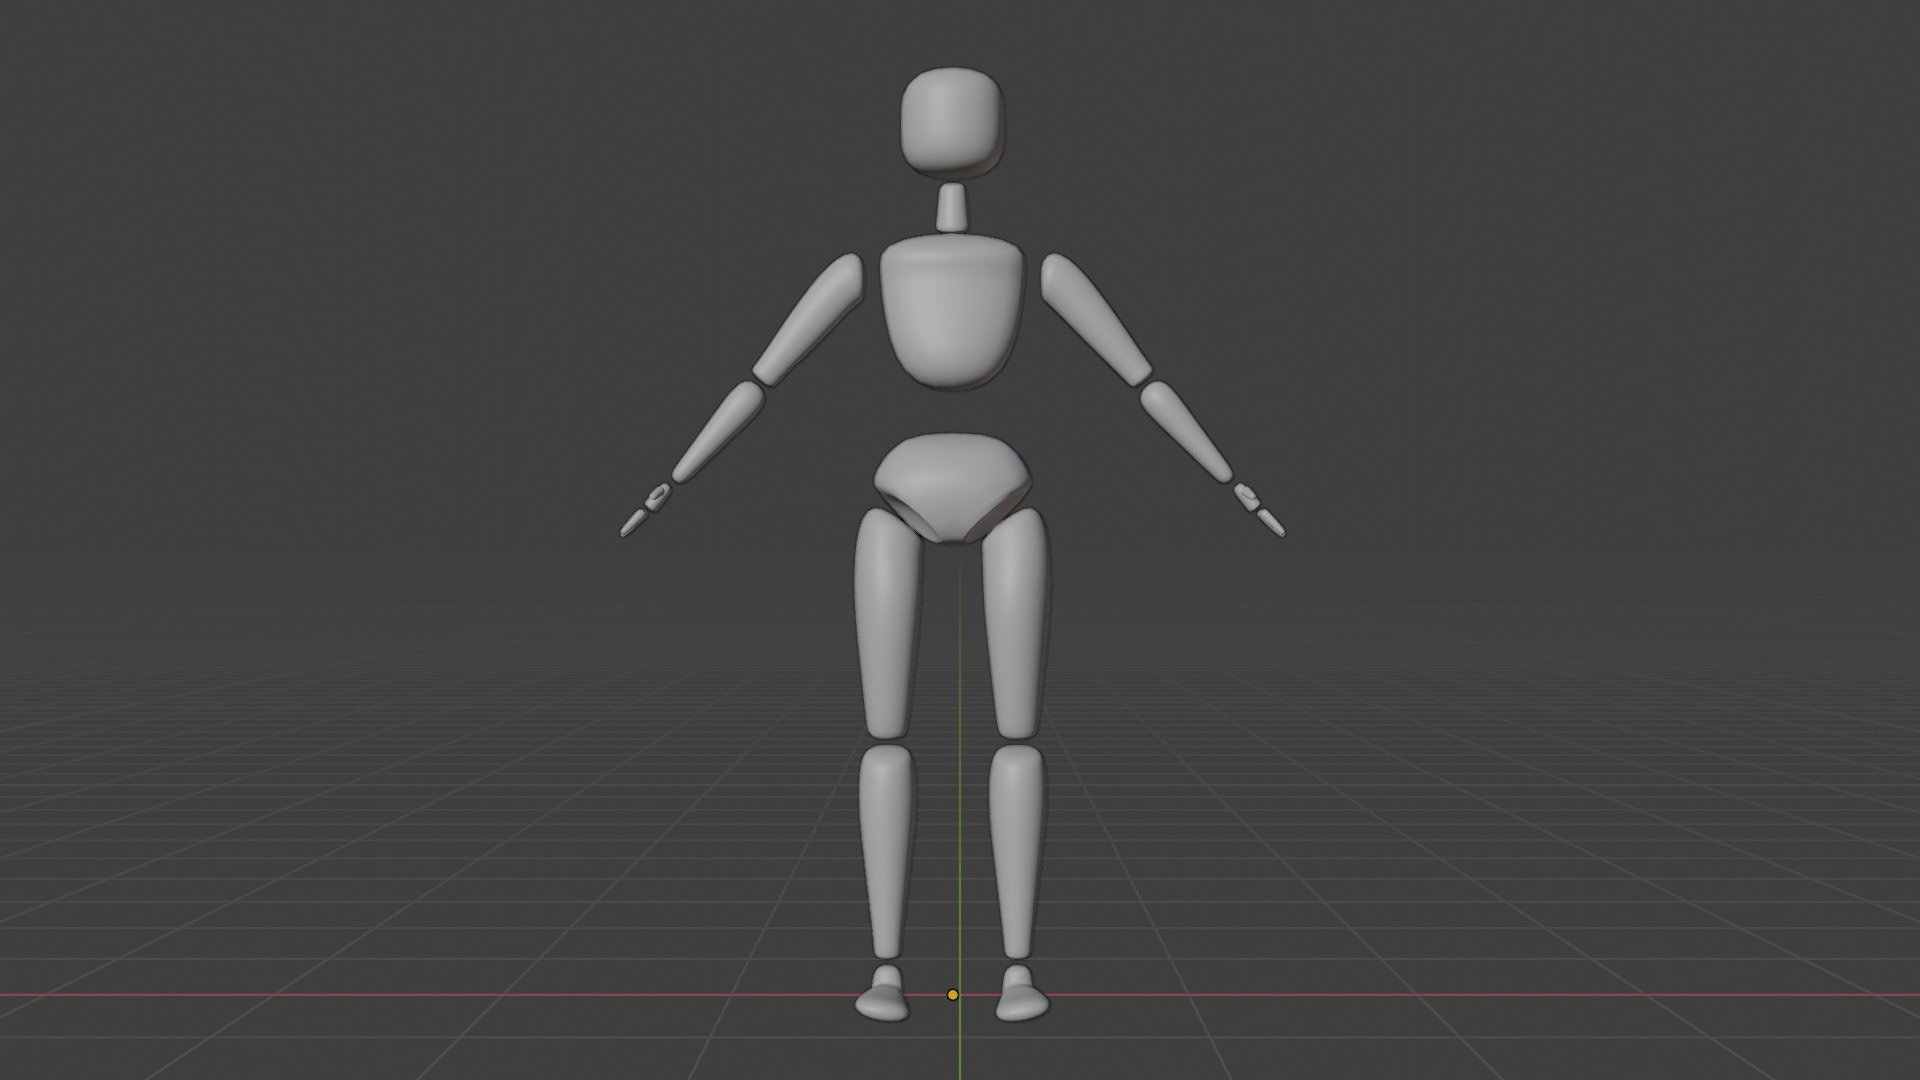Select the upper arm on the viewer's left
Viewport: 1920px width, 1080px height.
pyautogui.click(x=809, y=318)
